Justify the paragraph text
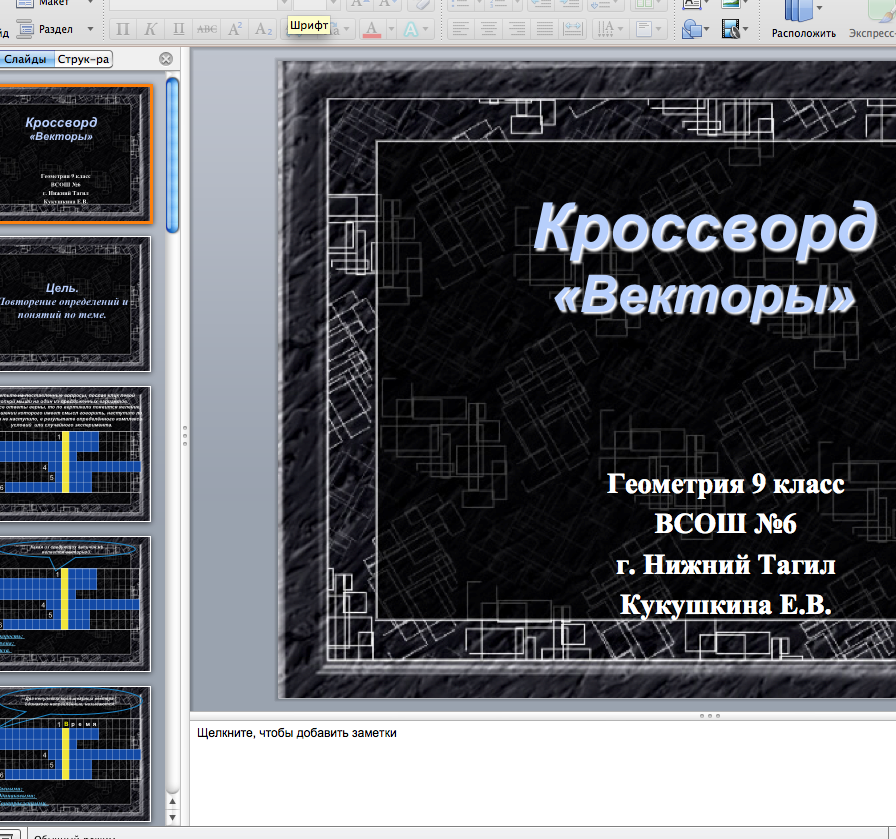The height and width of the screenshot is (839, 896). 544,30
